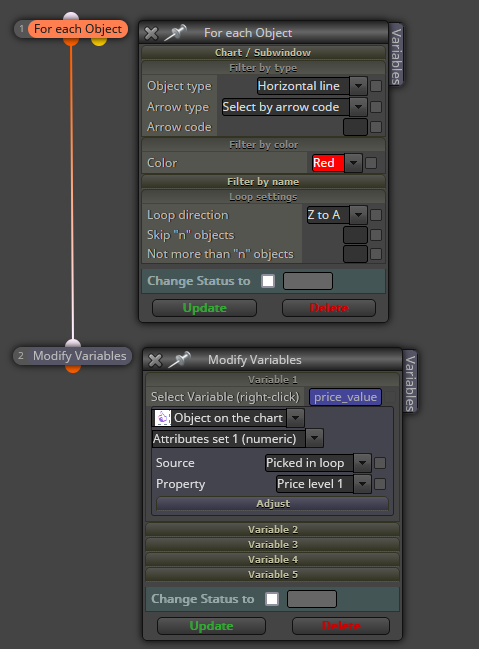479x649 pixels.
Task: Click Update in For each Object panel
Action: (x=205, y=308)
